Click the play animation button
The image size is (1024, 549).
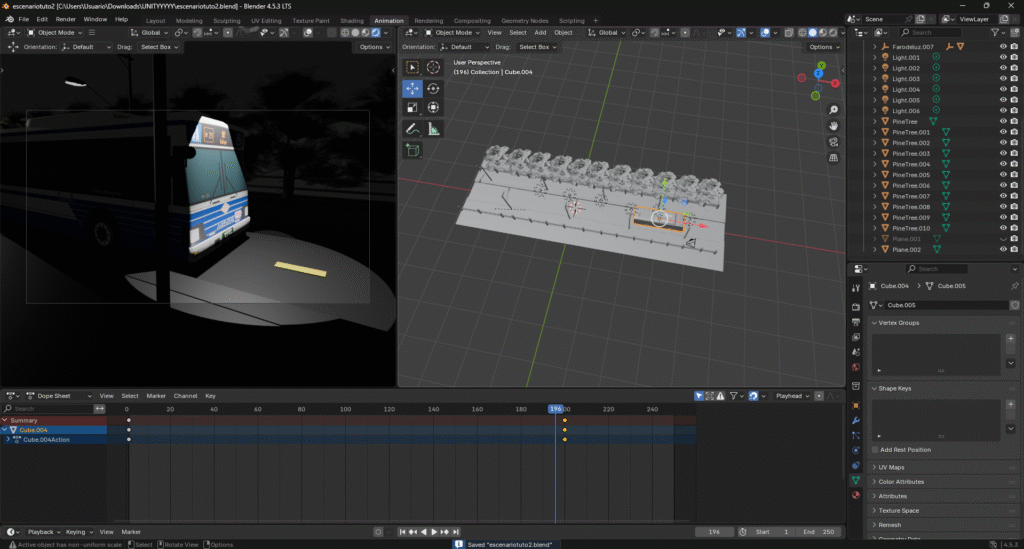pos(435,532)
